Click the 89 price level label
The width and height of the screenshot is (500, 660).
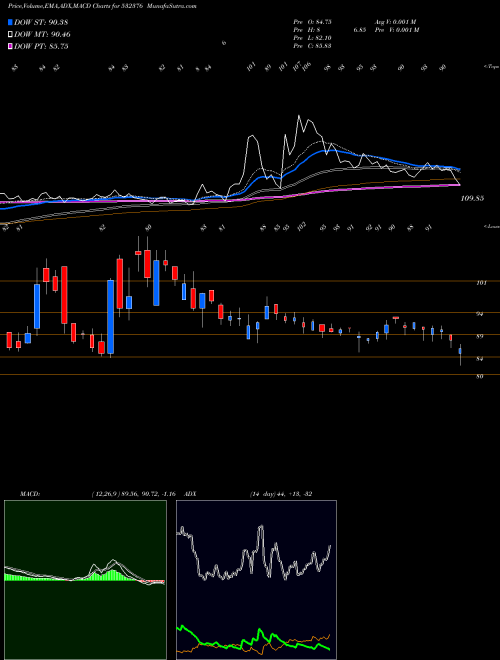(x=480, y=336)
